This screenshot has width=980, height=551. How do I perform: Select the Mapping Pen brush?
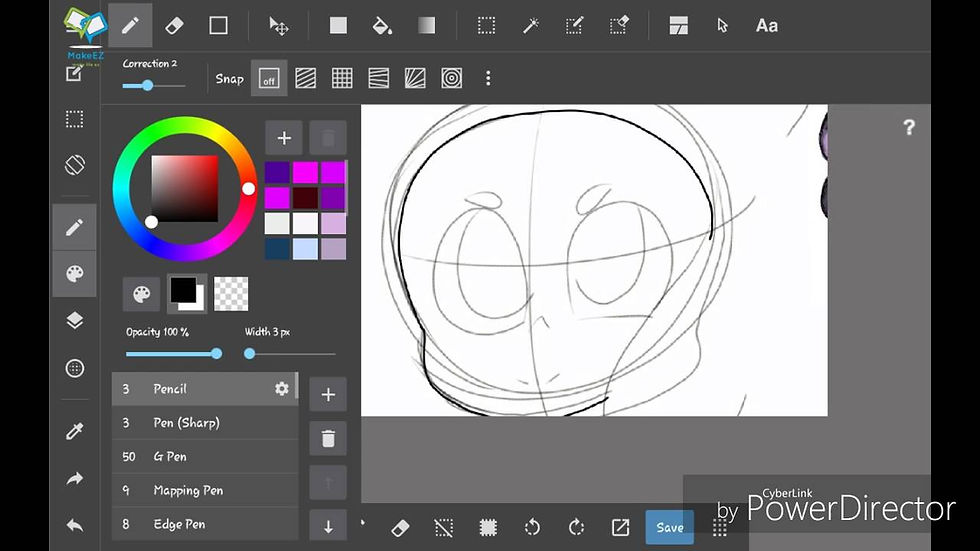205,490
